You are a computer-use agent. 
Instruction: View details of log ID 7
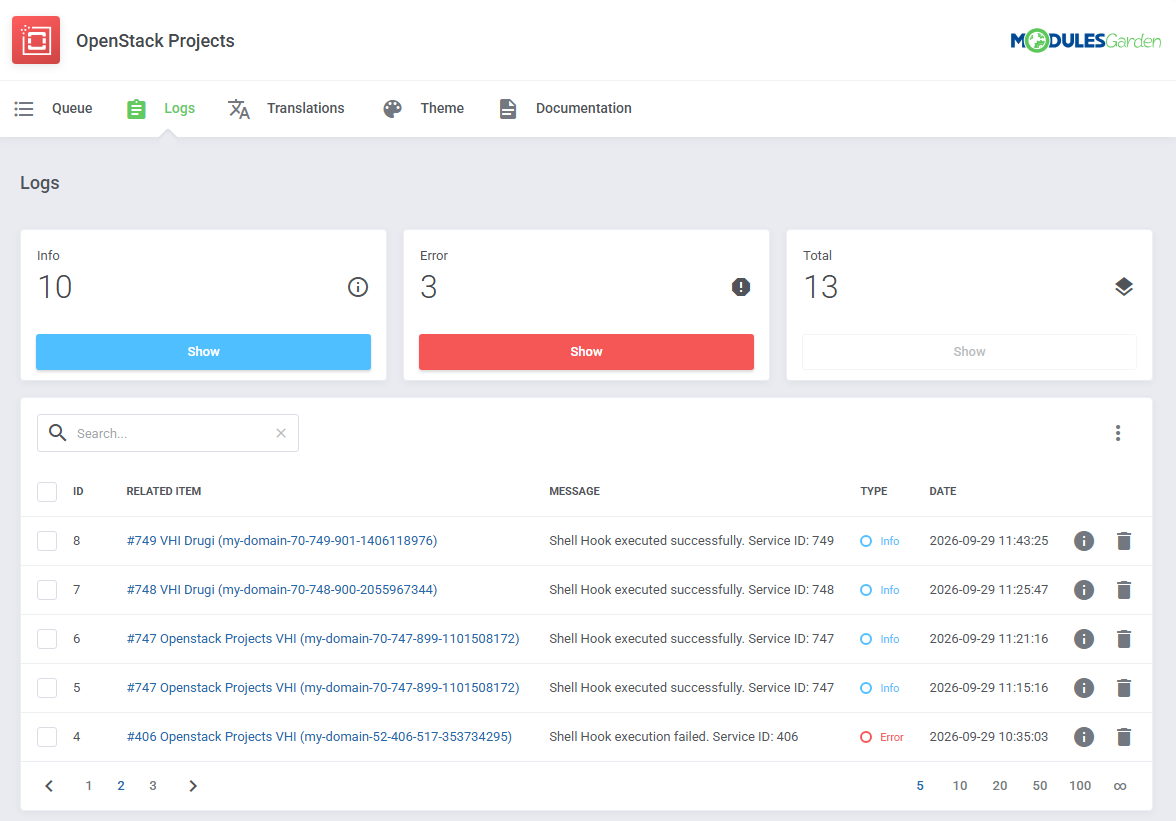1084,590
